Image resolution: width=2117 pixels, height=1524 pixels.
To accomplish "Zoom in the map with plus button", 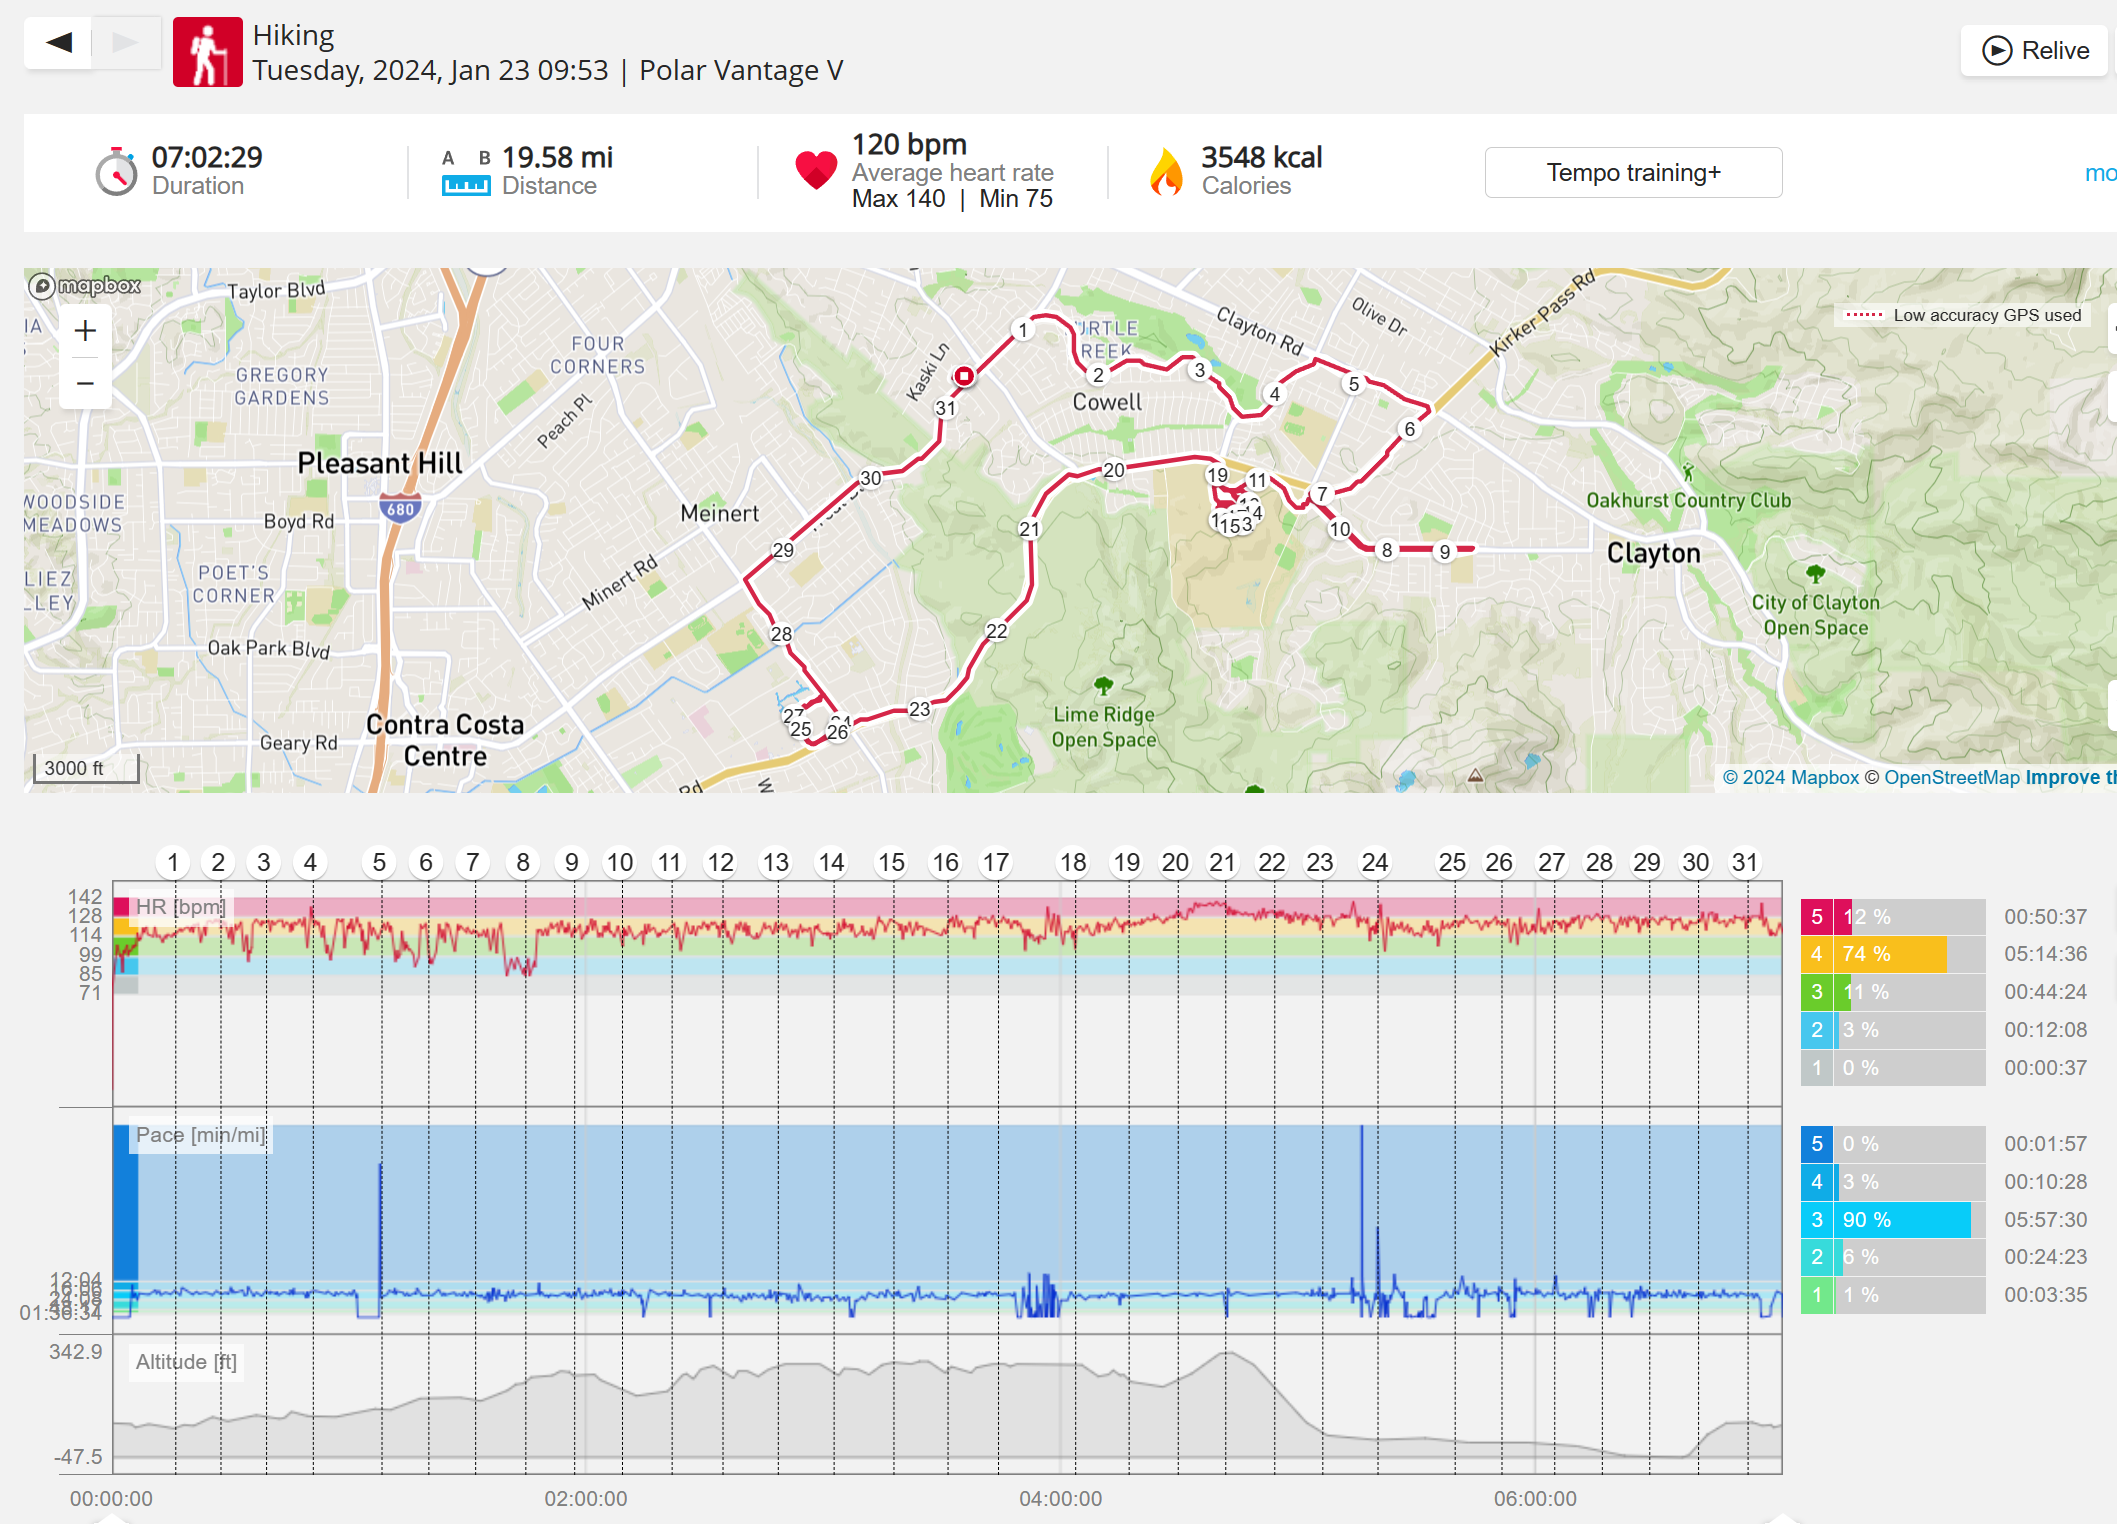I will (x=85, y=331).
